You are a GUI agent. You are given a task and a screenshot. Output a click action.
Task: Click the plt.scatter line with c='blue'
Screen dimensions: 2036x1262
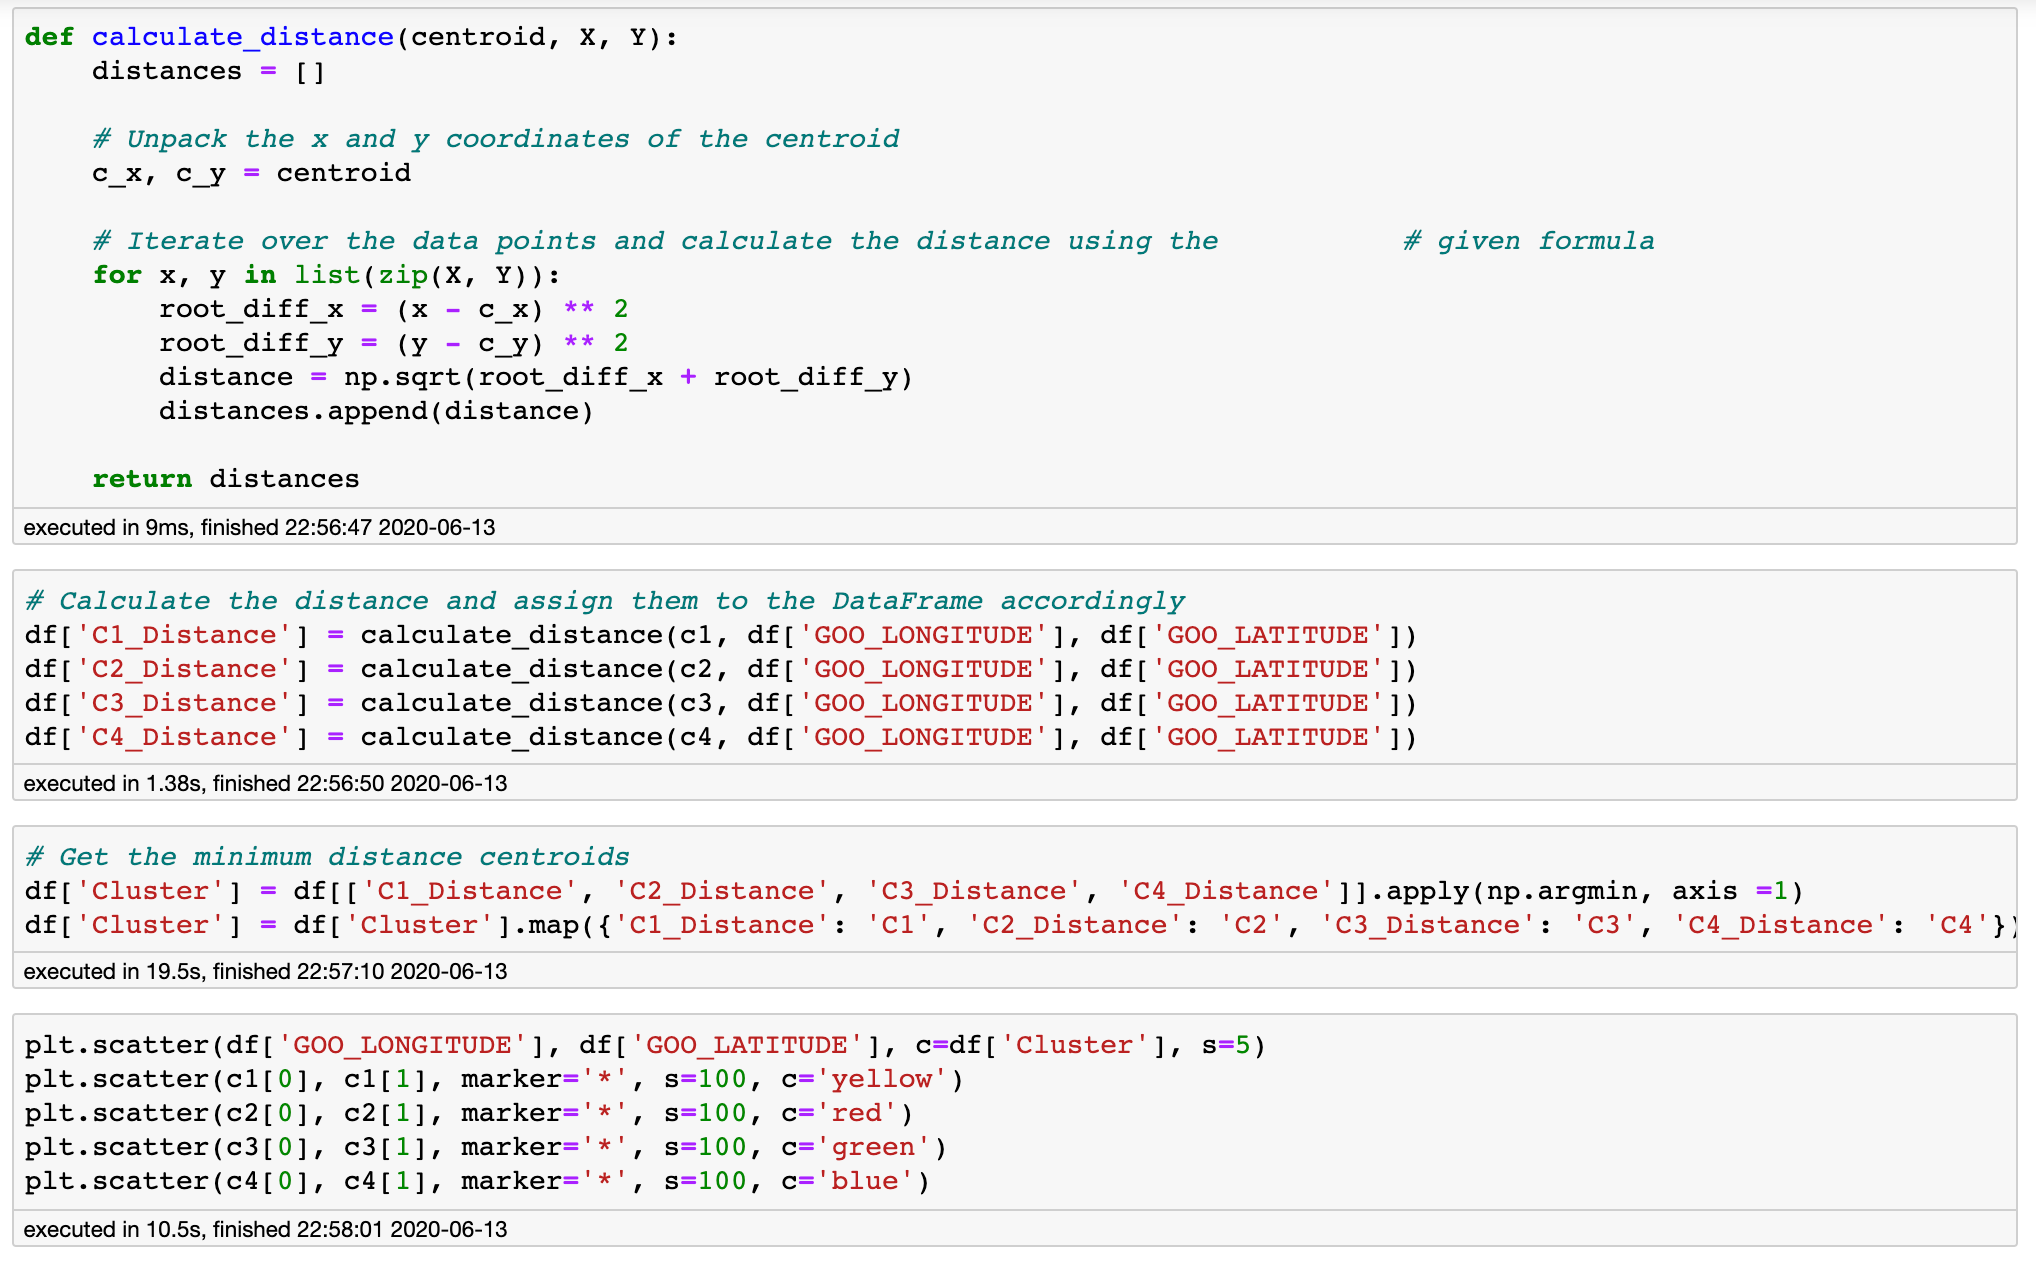[x=477, y=1181]
